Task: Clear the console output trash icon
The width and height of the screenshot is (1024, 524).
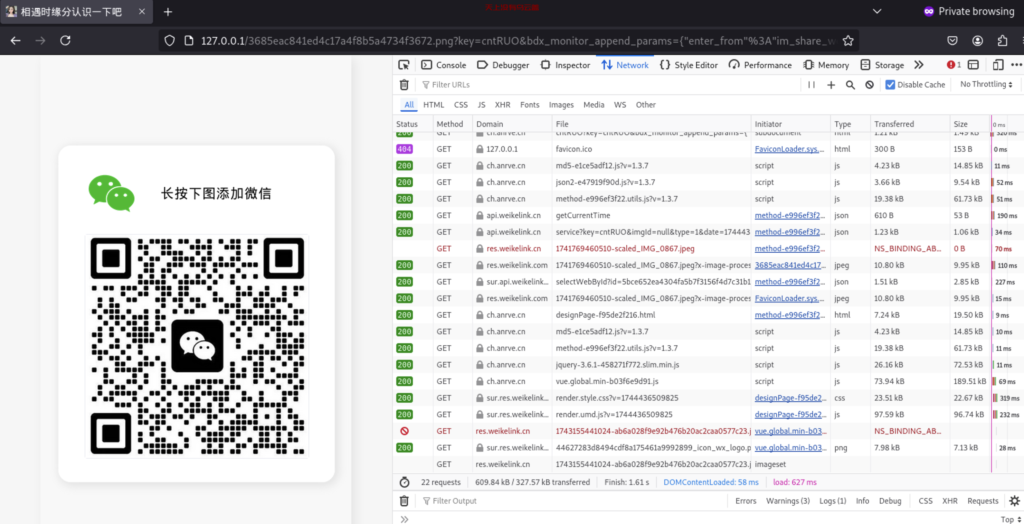Action: [x=404, y=500]
